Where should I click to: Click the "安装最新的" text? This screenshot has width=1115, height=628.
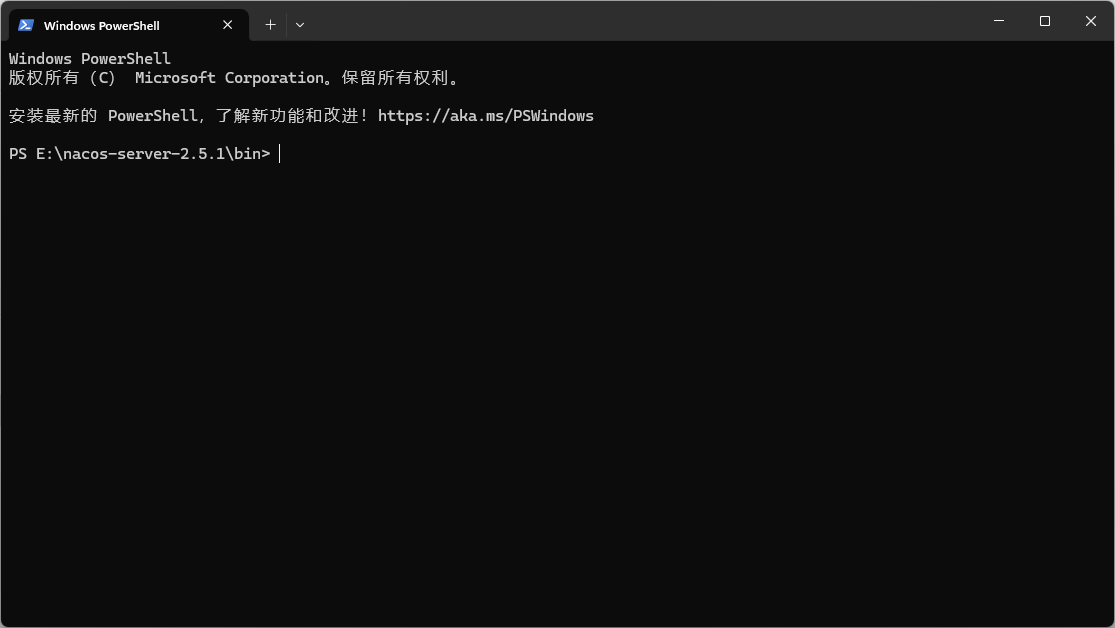point(53,116)
